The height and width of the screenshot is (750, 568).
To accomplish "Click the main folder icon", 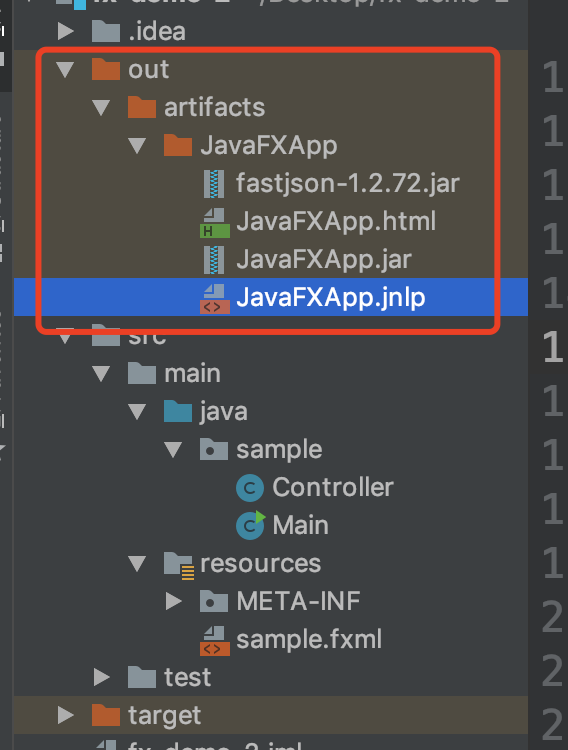I will click(x=142, y=373).
